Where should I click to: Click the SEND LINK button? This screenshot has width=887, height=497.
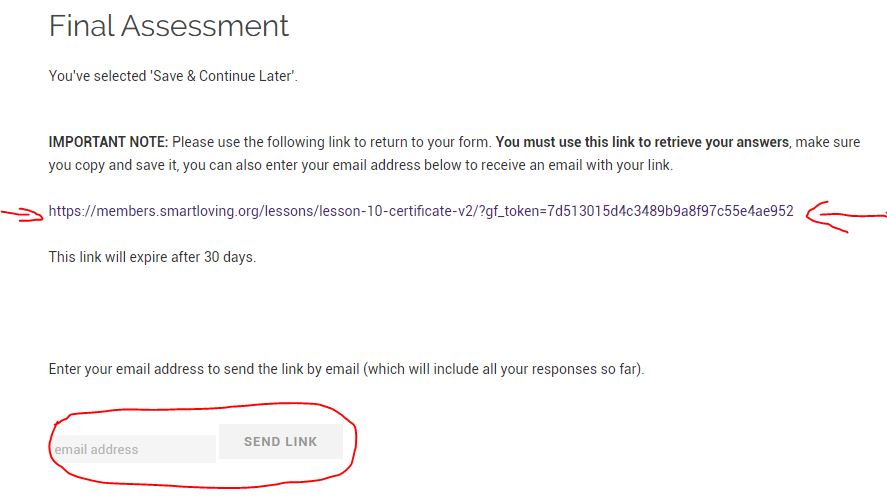280,441
